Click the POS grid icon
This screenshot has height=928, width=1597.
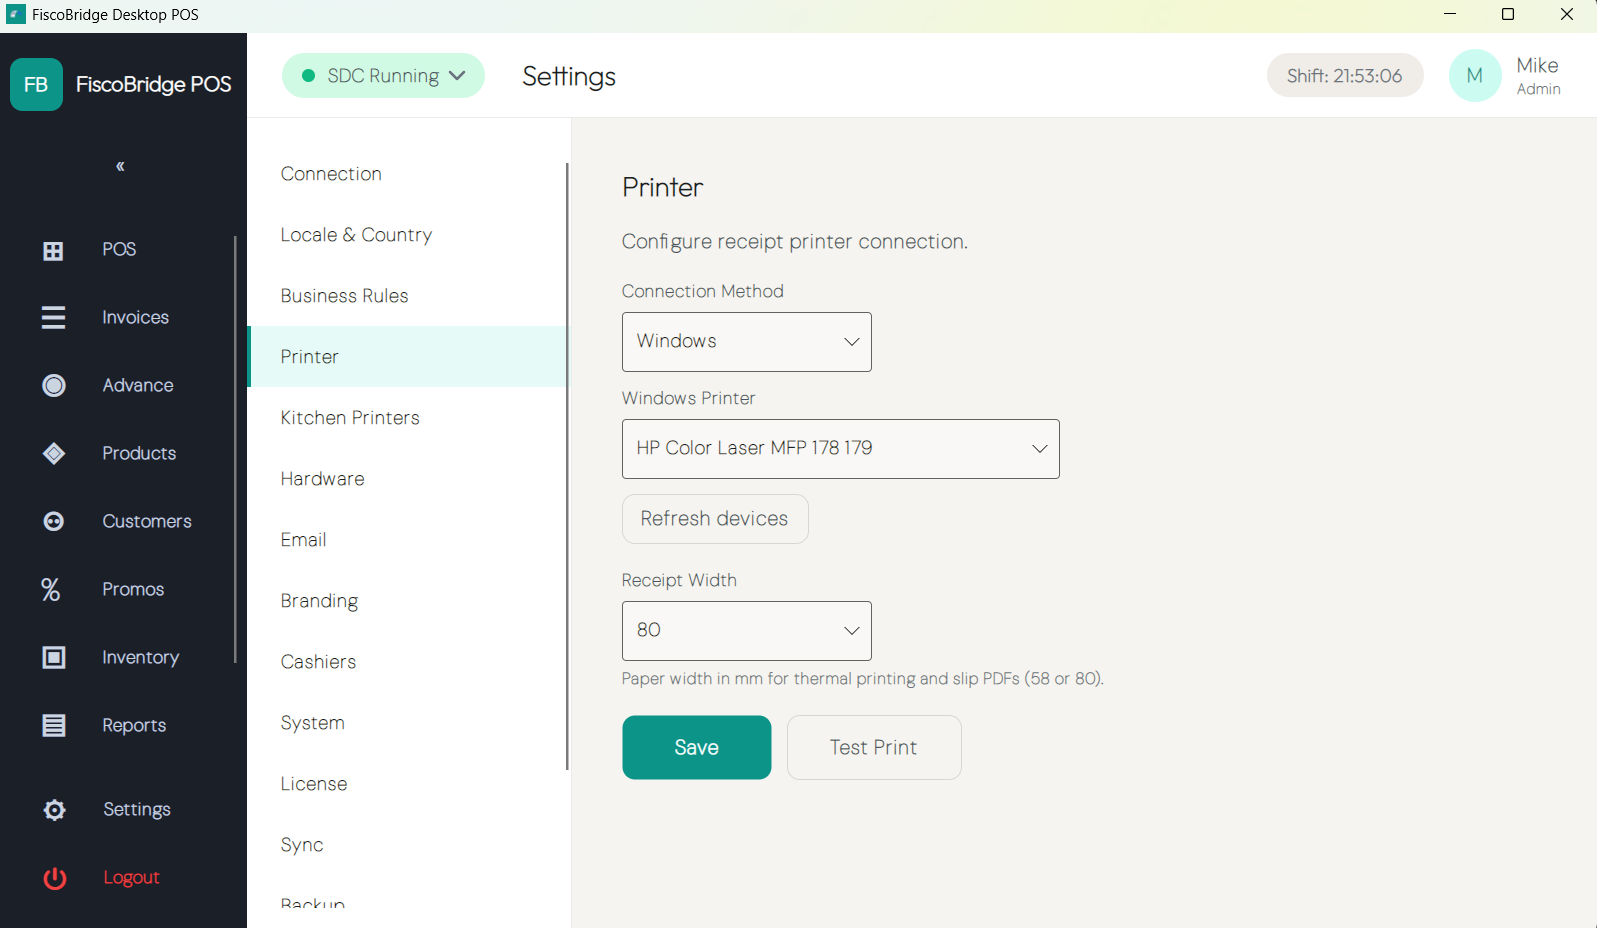(x=53, y=250)
